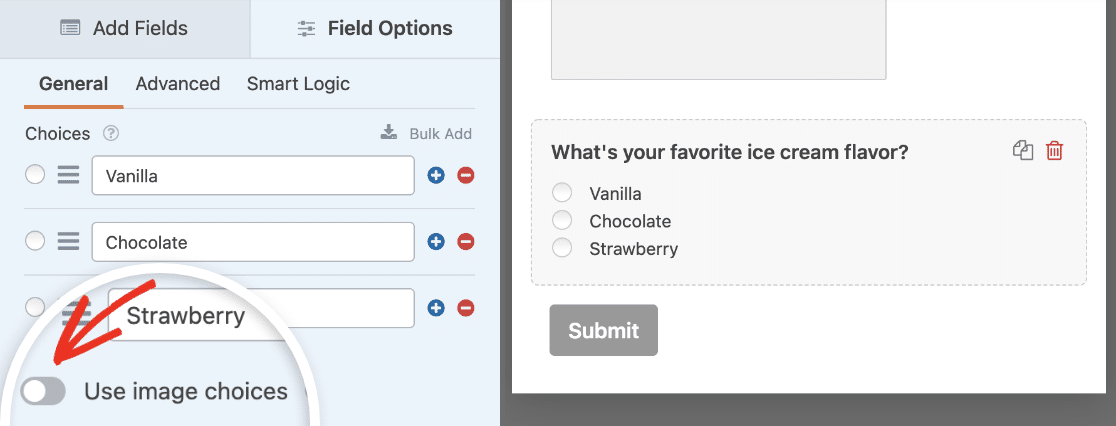1116x426 pixels.
Task: Set Vanilla as default choice radio in sidebar
Action: [35, 175]
